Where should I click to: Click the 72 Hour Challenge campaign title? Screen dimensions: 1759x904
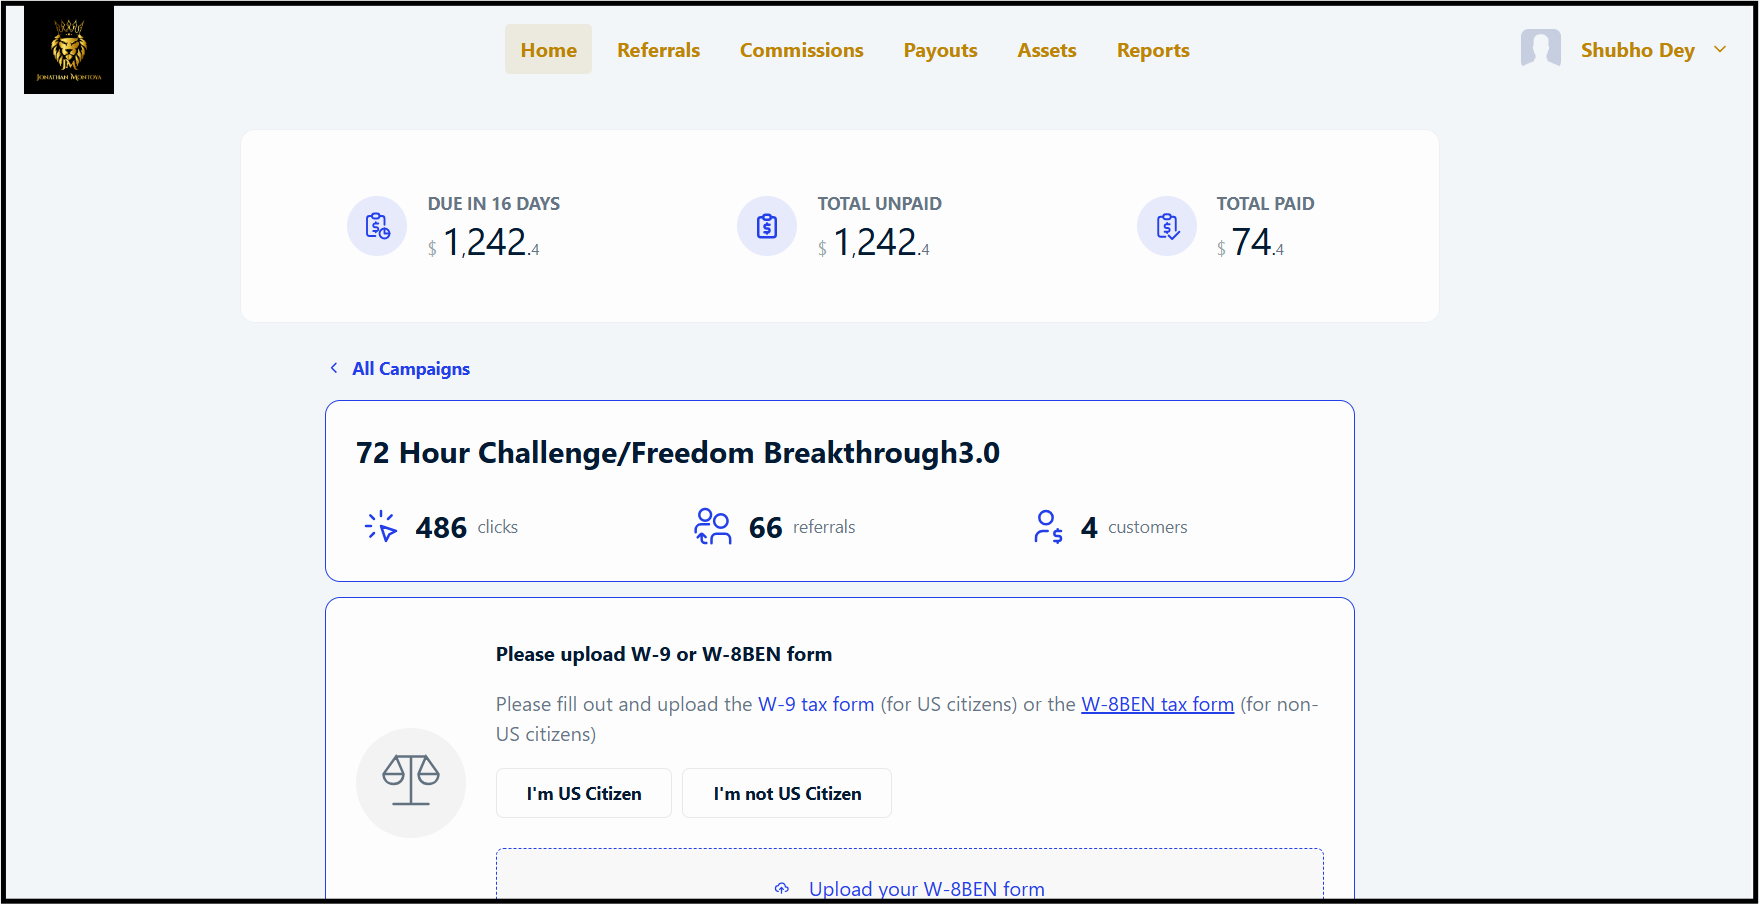pyautogui.click(x=678, y=453)
